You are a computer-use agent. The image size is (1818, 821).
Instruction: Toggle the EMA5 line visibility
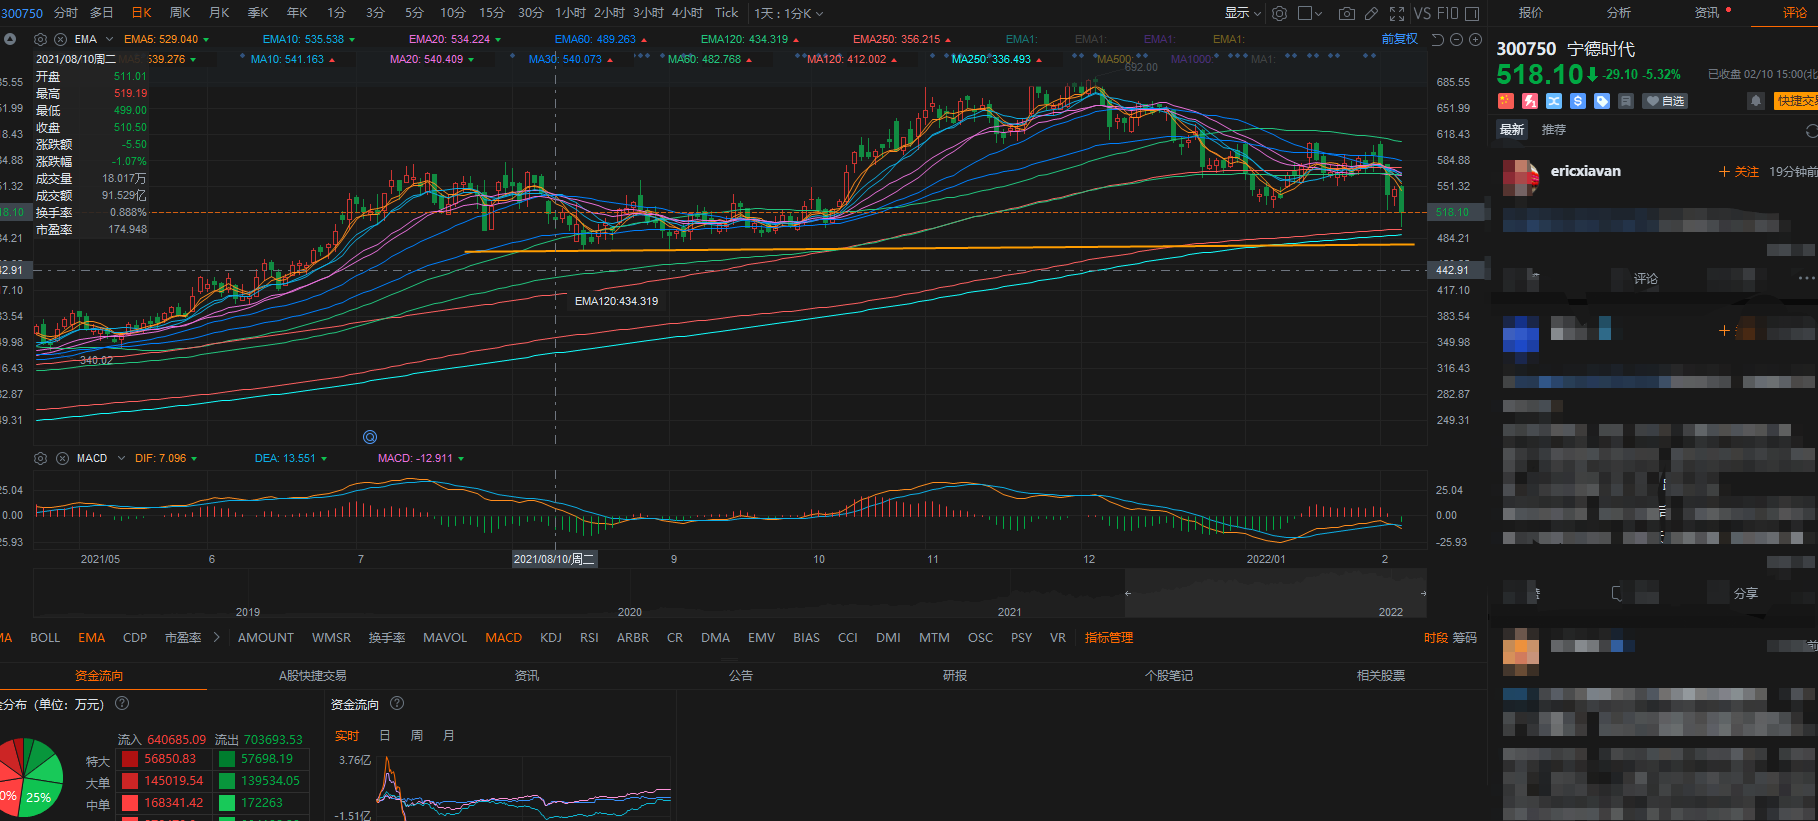(165, 39)
